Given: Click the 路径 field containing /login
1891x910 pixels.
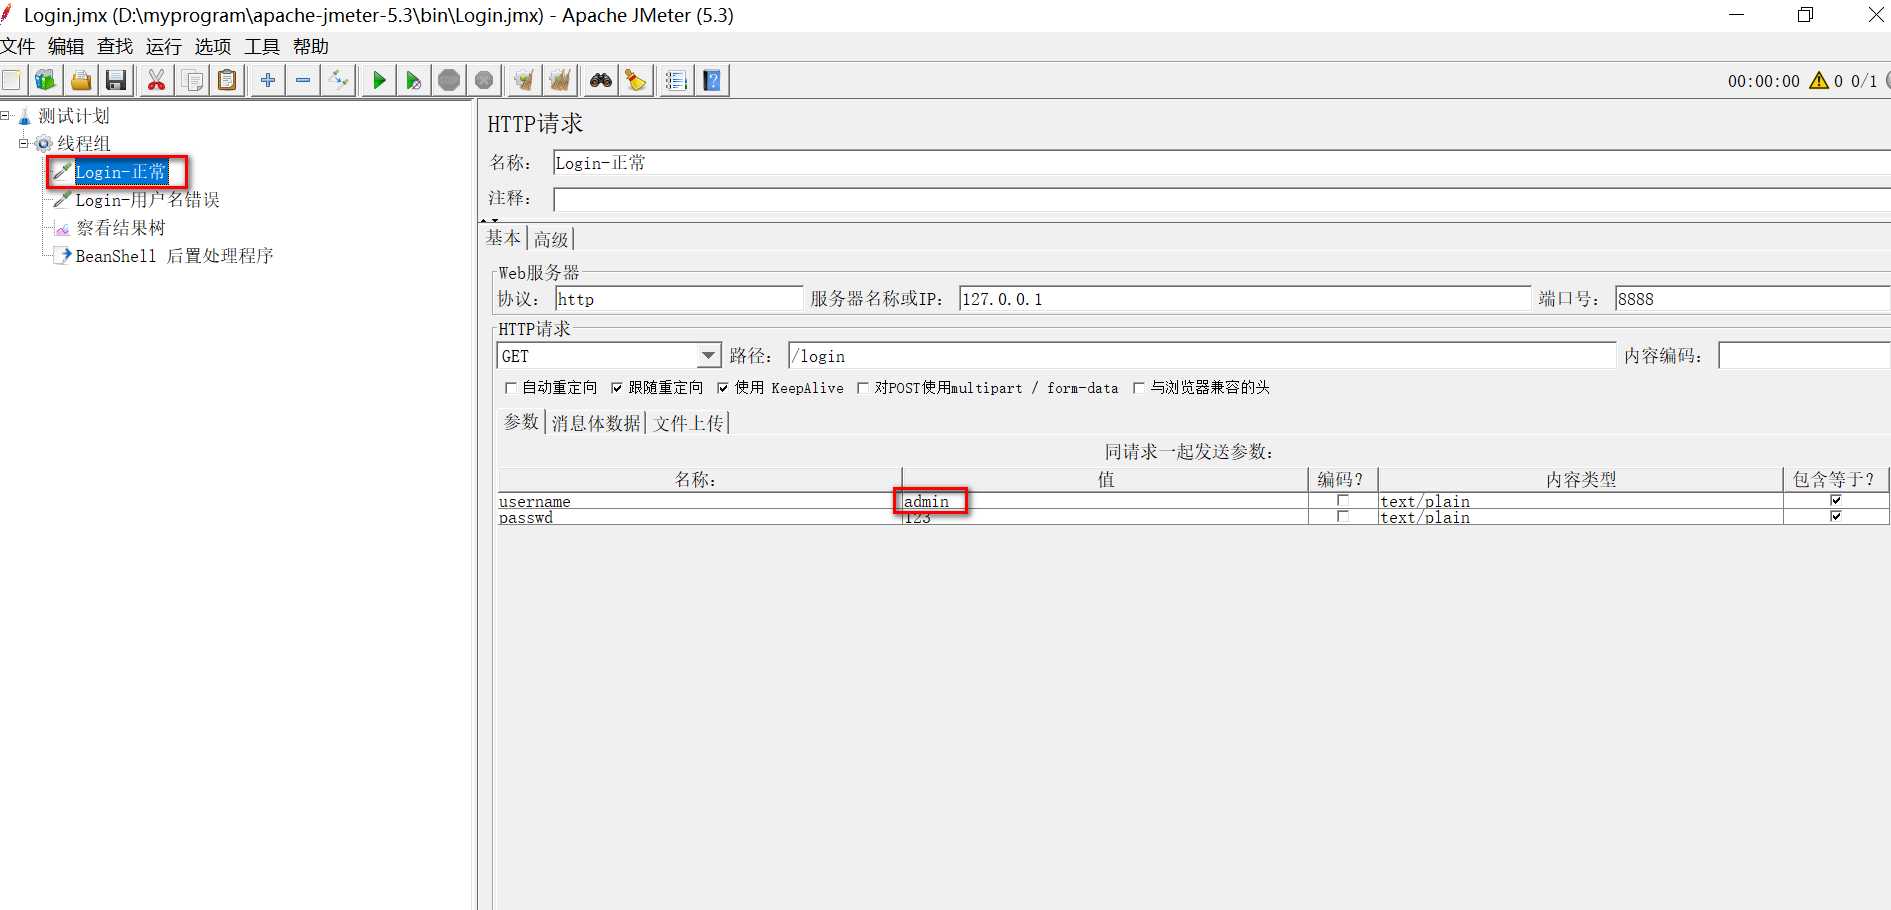Looking at the screenshot, I should tap(1202, 356).
